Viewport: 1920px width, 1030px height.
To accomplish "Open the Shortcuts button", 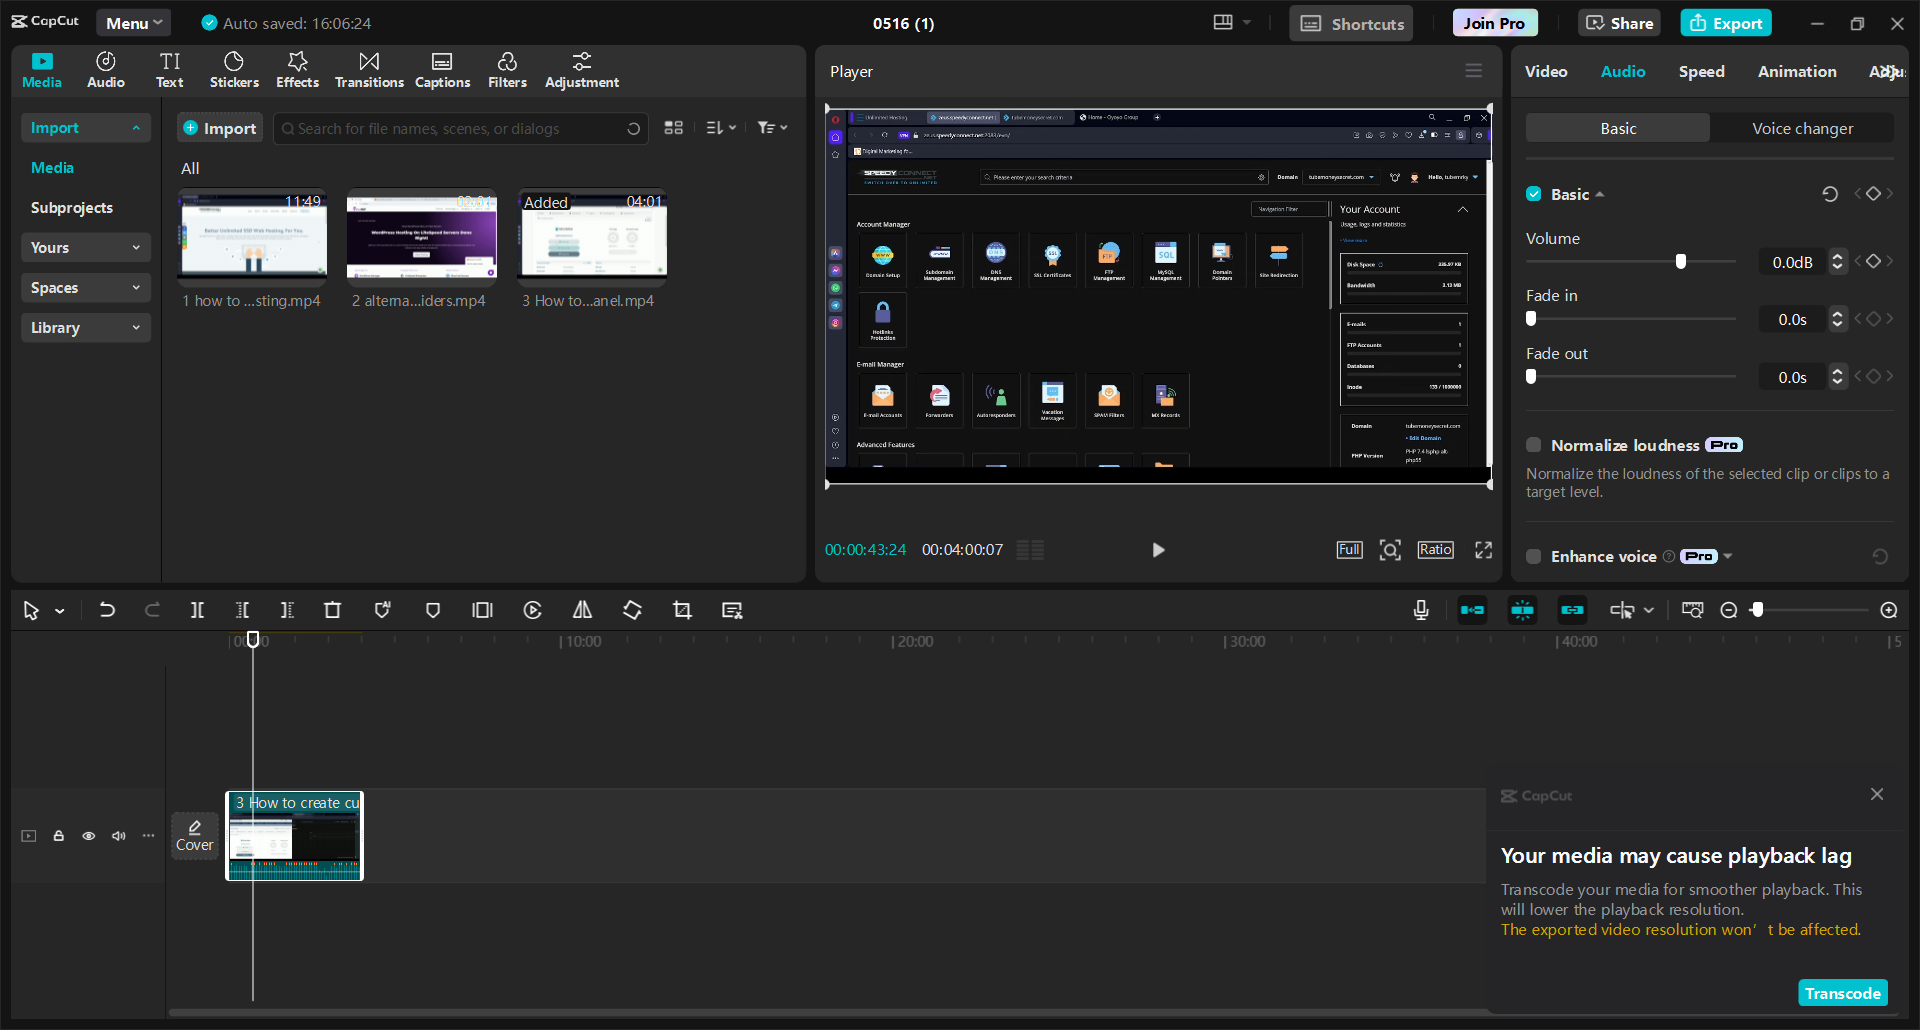I will coord(1351,23).
